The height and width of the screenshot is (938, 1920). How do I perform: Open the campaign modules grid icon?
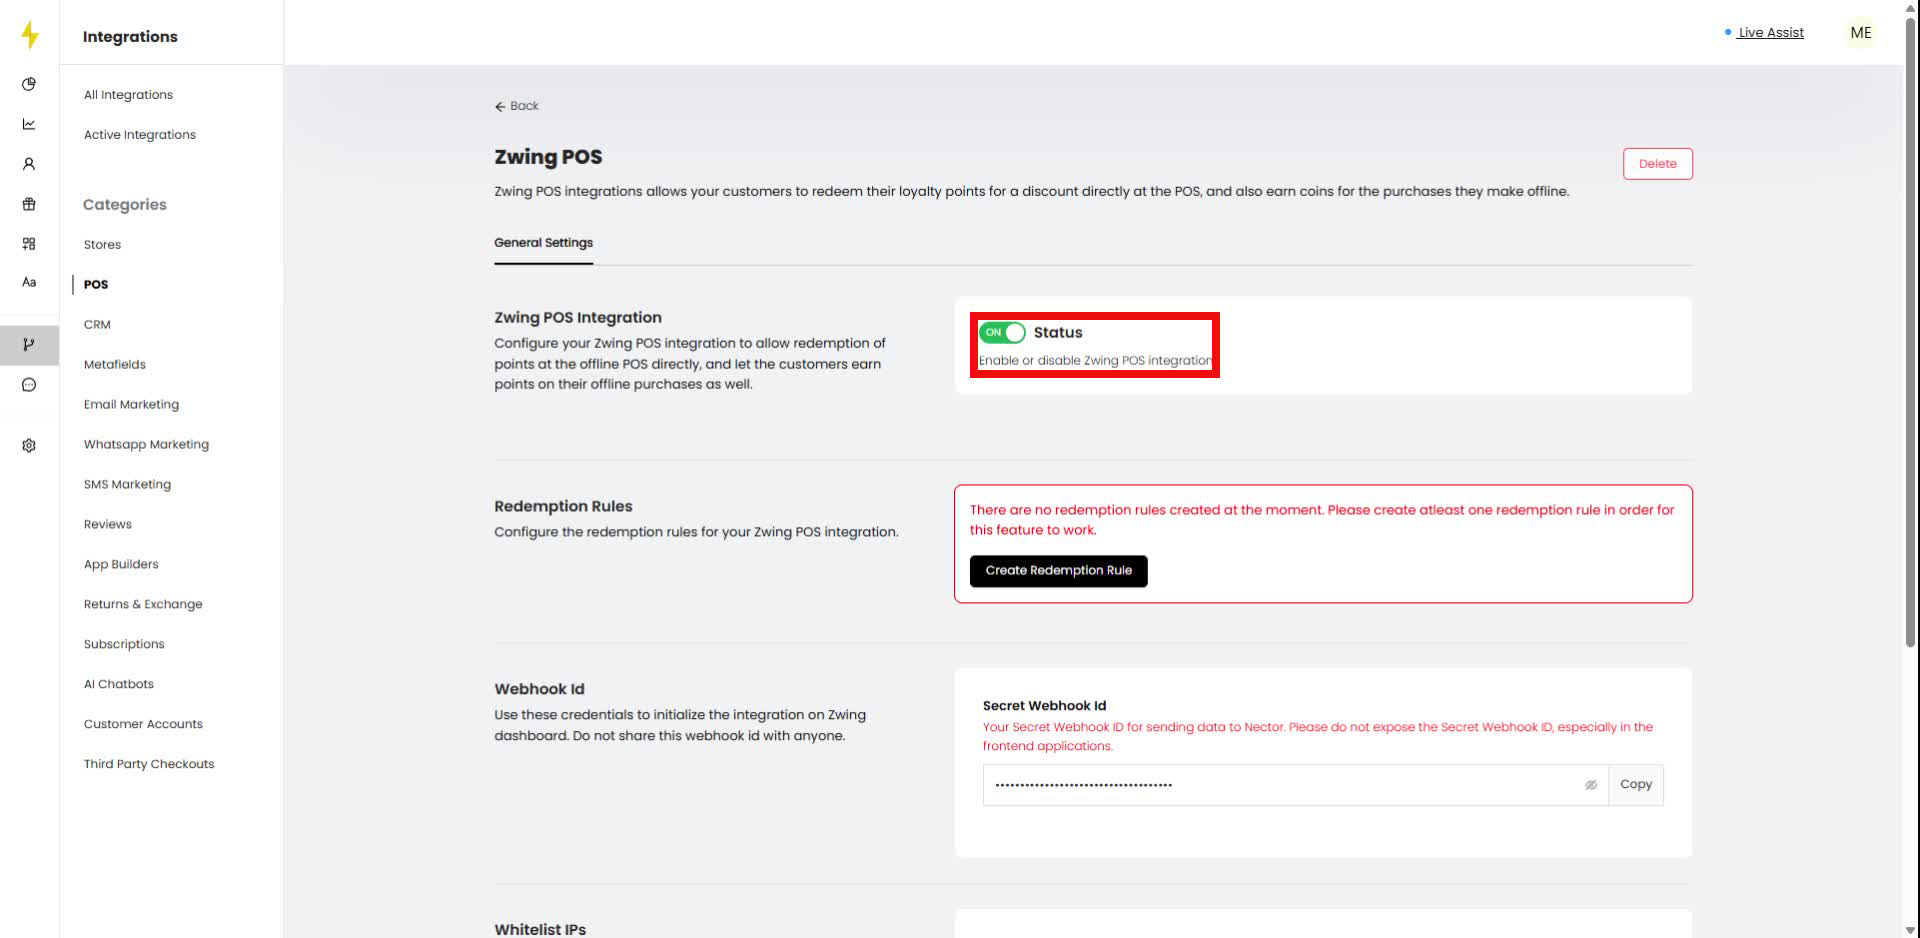tap(29, 243)
